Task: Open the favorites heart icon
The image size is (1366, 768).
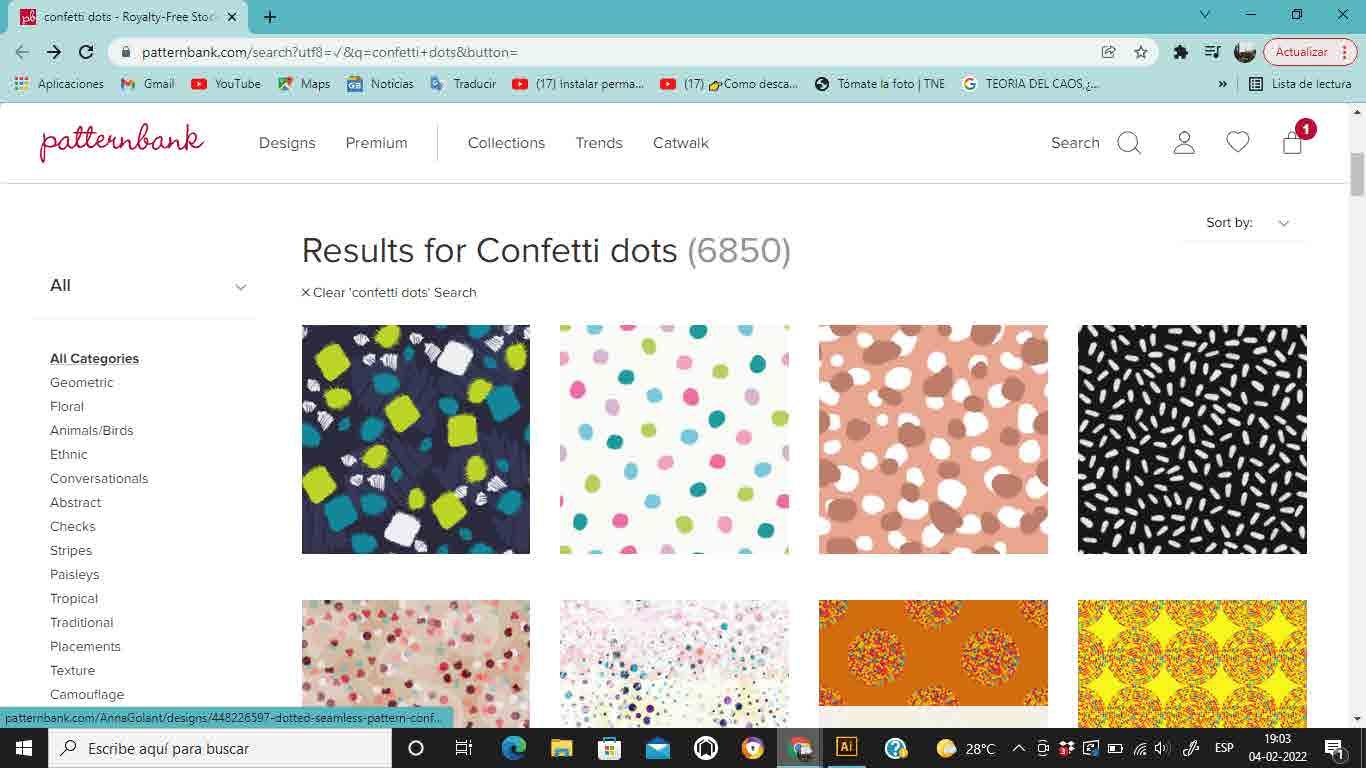Action: 1238,143
